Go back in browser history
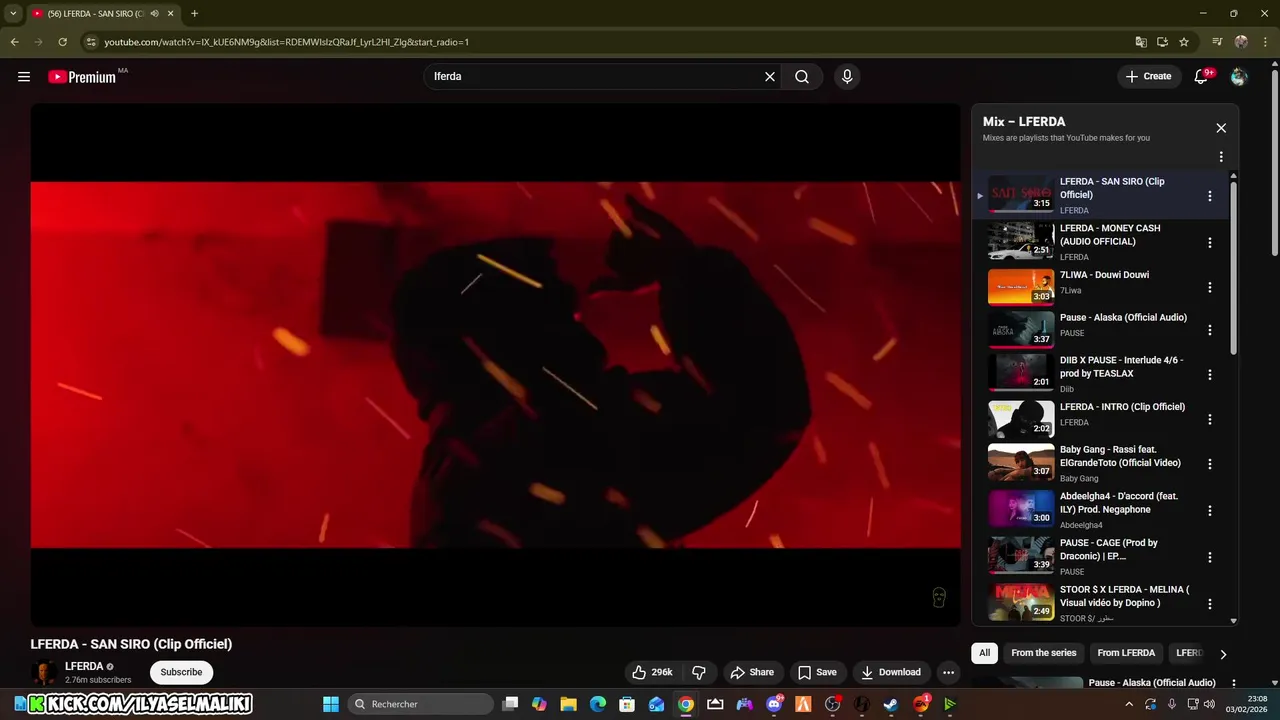The width and height of the screenshot is (1280, 720). pyautogui.click(x=14, y=42)
